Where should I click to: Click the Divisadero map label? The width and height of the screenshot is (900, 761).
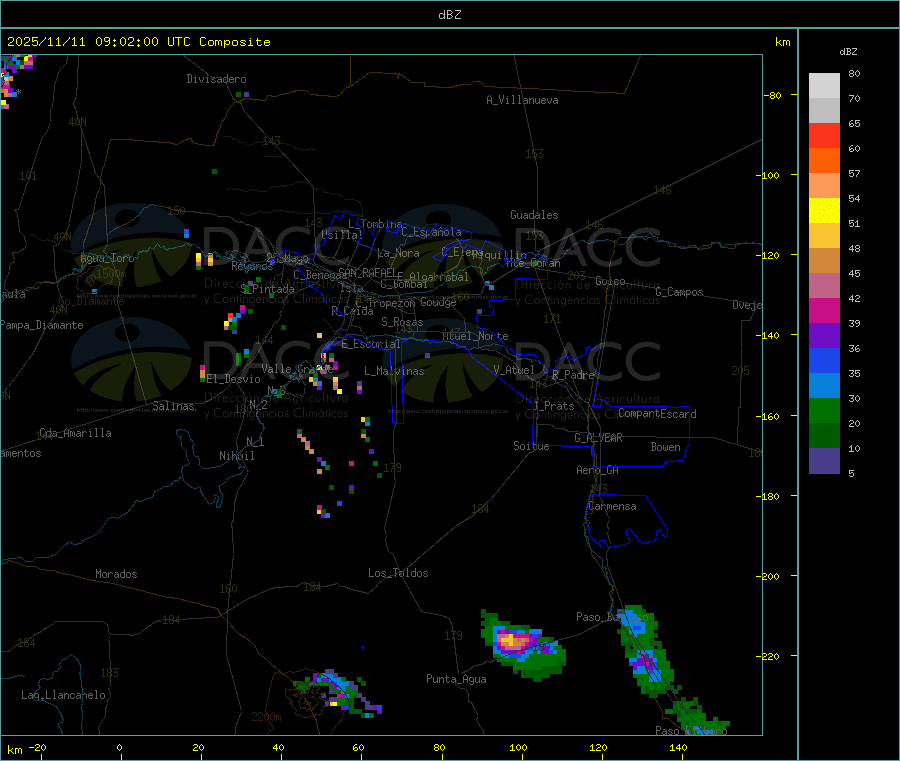(216, 79)
